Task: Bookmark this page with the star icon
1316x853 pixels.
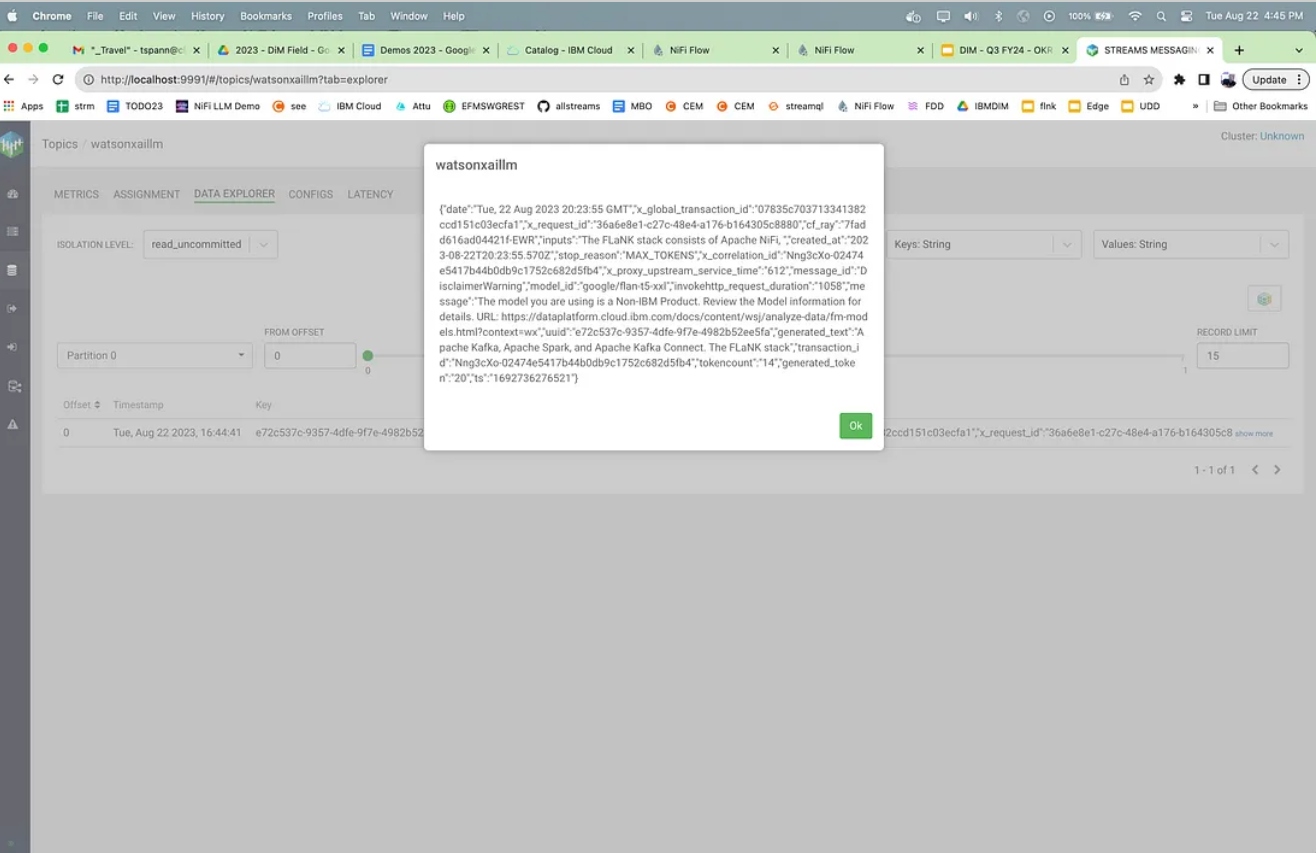Action: click(1149, 80)
